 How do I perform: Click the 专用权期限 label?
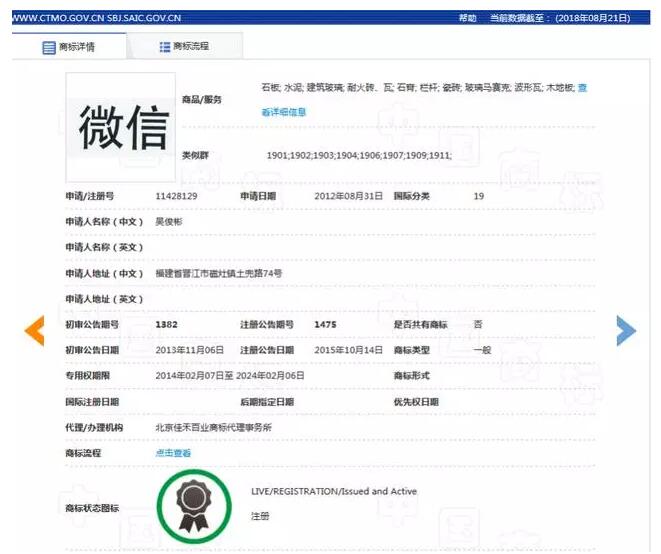coord(87,376)
